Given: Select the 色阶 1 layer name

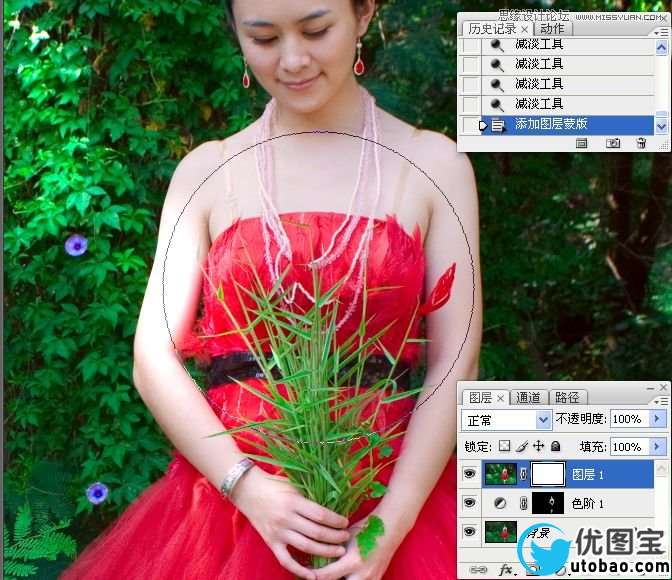Looking at the screenshot, I should click(587, 503).
